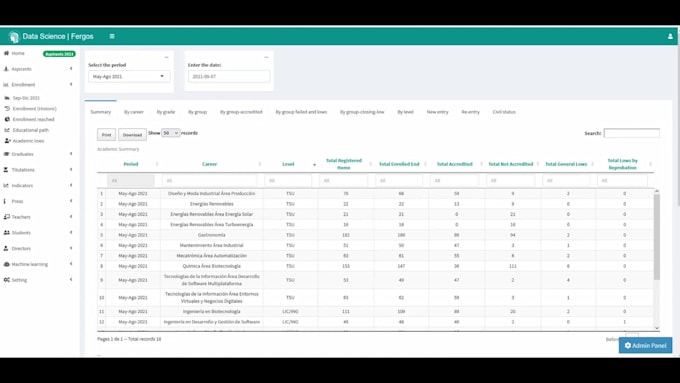Expand the Aspirants menu chevron

point(71,69)
